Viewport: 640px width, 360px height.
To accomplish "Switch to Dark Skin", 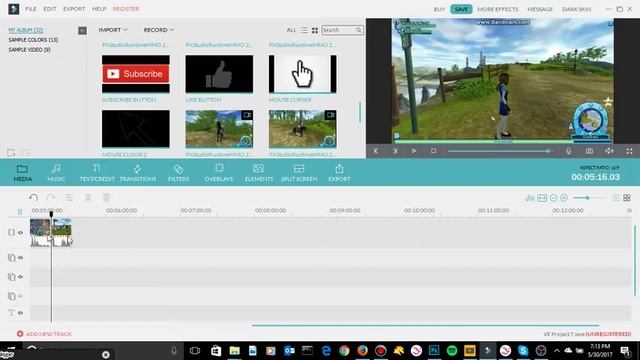I will (x=576, y=9).
